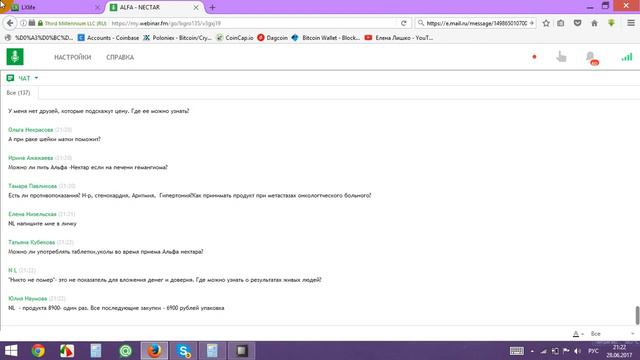Click sender name Тамара Павликова
640x360 pixels.
[x=33, y=186]
